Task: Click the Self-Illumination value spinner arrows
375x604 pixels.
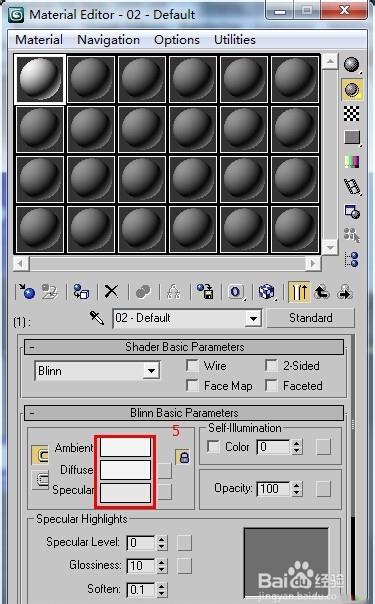Action: pos(296,447)
